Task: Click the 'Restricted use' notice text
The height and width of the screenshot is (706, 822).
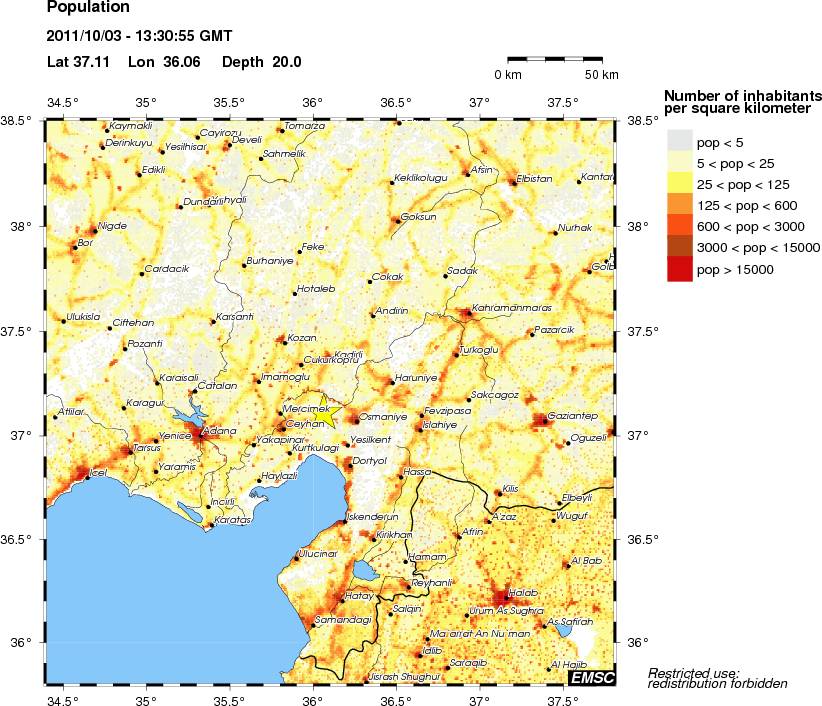Action: 702,678
